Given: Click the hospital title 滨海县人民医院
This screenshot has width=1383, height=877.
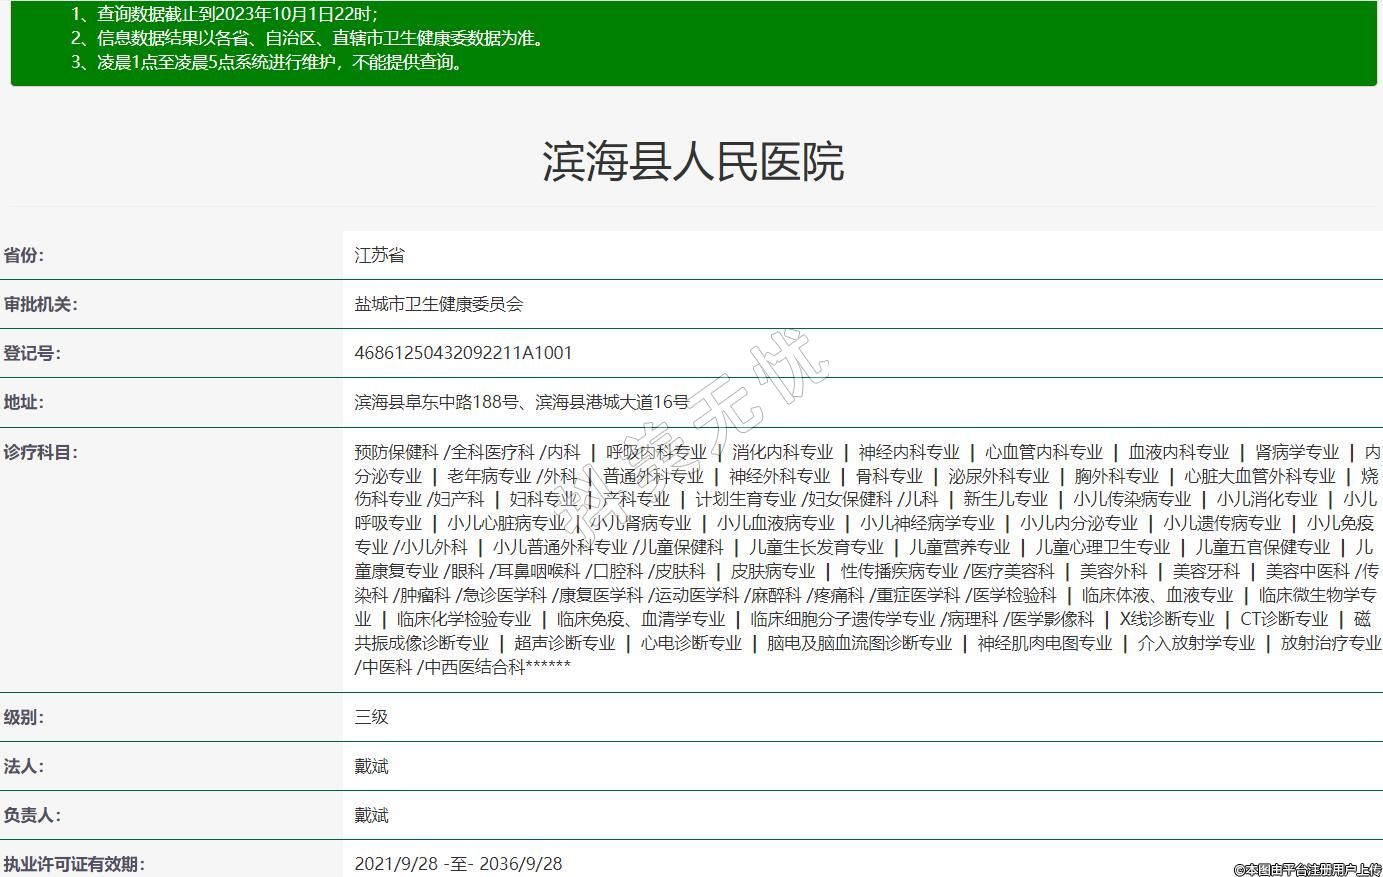Looking at the screenshot, I should 692,162.
